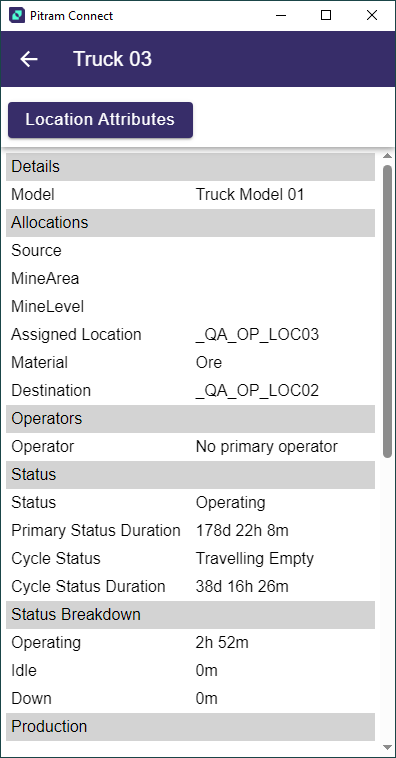Select Destination value _QA_OP_LOC02
The image size is (396, 758).
257,391
